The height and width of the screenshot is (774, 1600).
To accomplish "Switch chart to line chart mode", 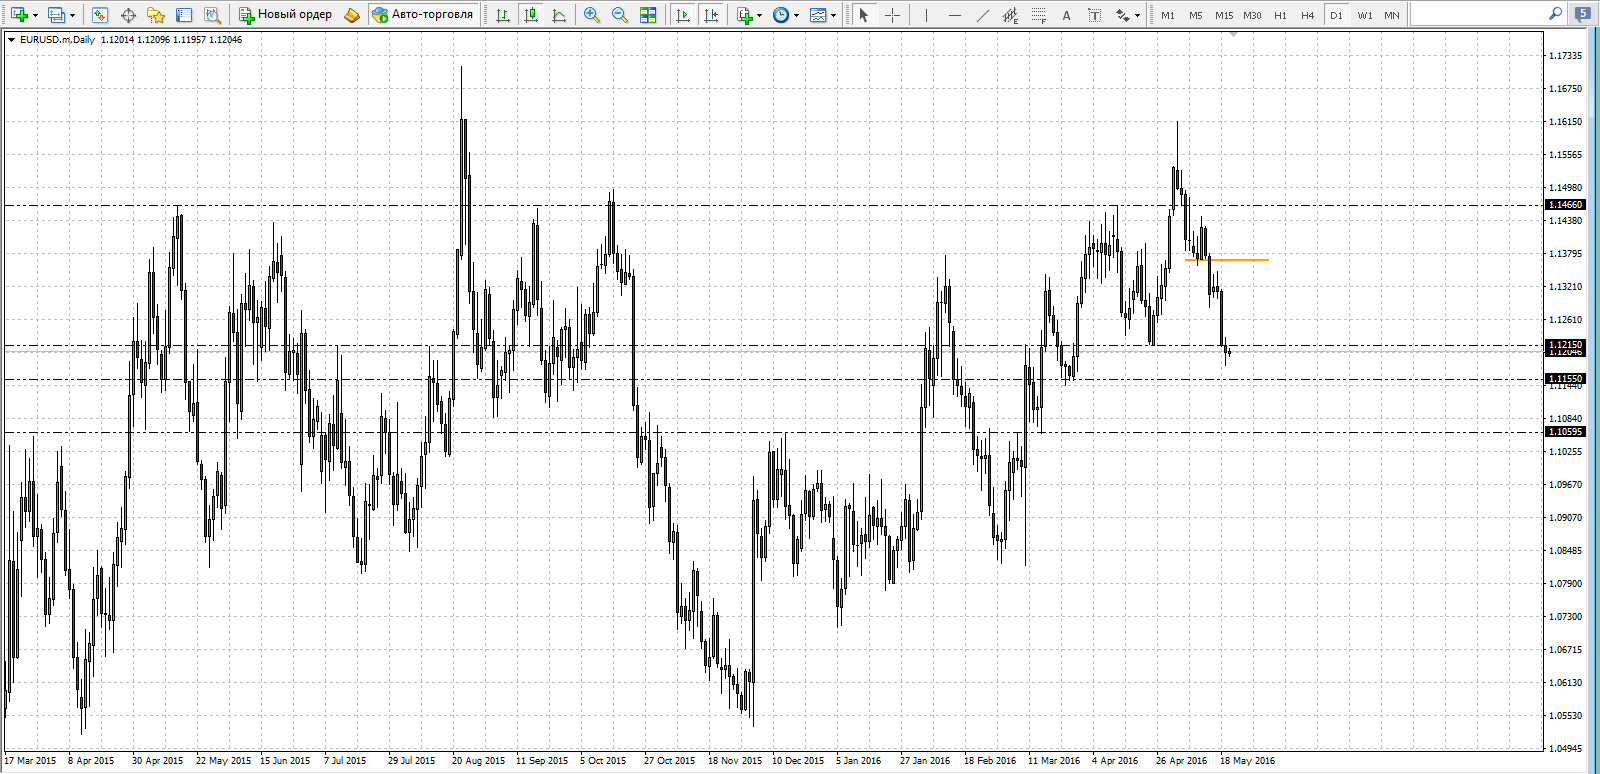I will [559, 15].
